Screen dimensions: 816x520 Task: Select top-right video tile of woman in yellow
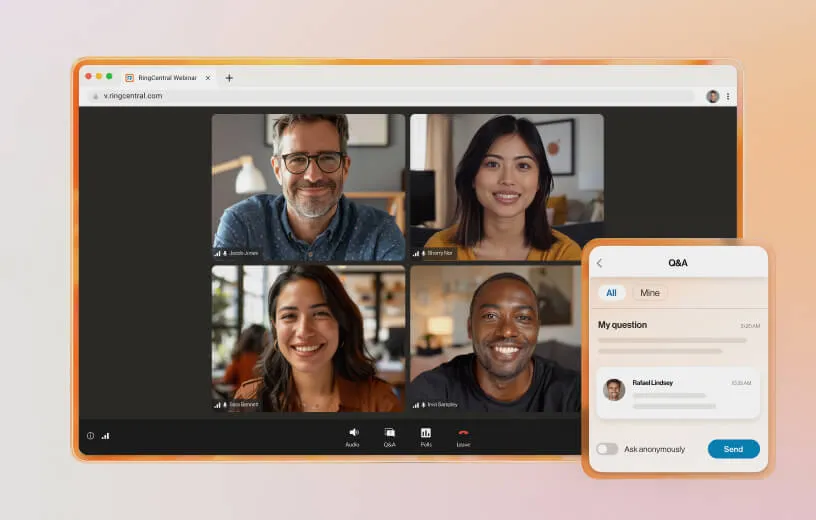[507, 187]
